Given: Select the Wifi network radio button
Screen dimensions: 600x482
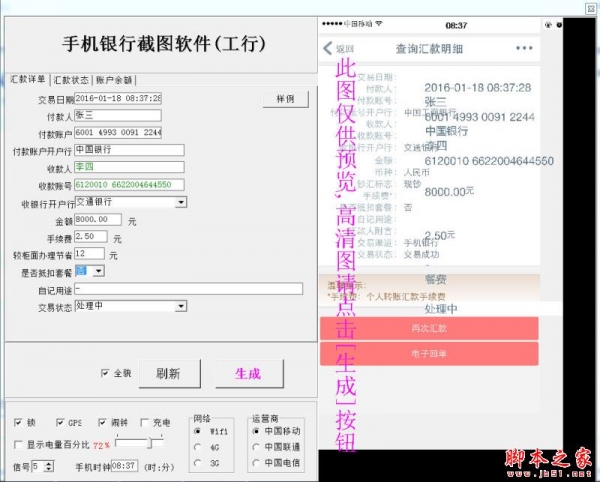Looking at the screenshot, I should (197, 431).
